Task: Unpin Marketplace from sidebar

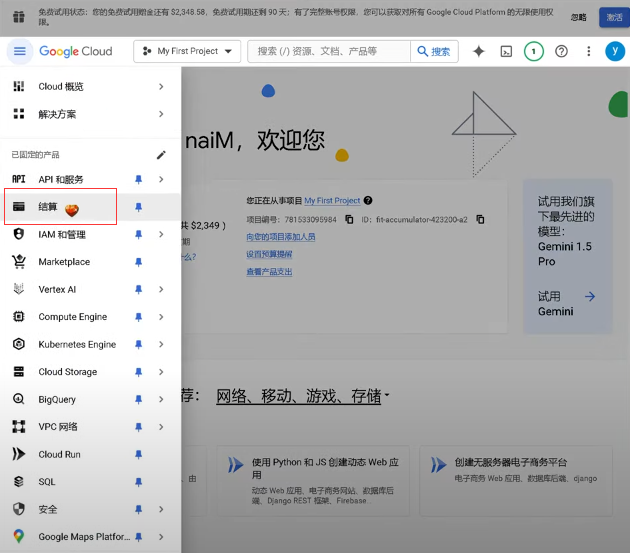Action: pos(139,262)
